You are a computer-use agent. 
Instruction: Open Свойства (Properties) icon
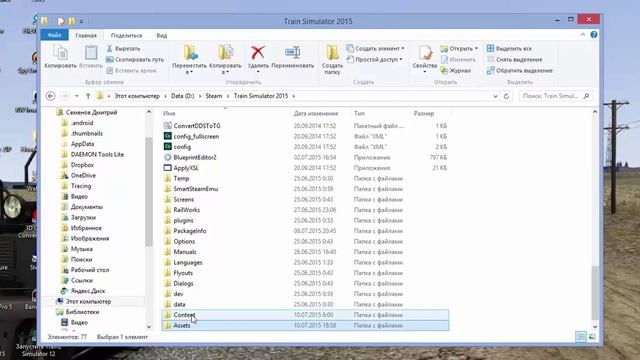(425, 53)
